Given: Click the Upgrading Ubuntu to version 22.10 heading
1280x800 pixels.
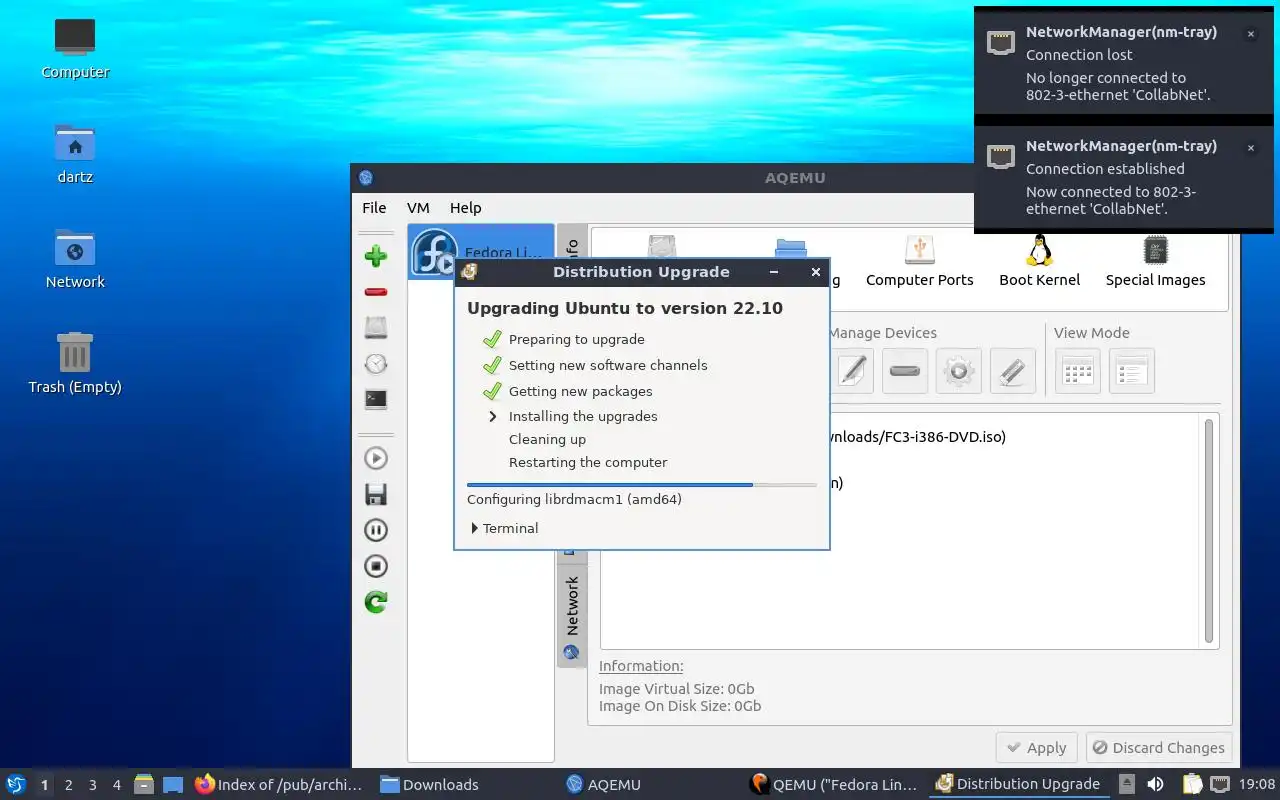Looking at the screenshot, I should click(625, 308).
